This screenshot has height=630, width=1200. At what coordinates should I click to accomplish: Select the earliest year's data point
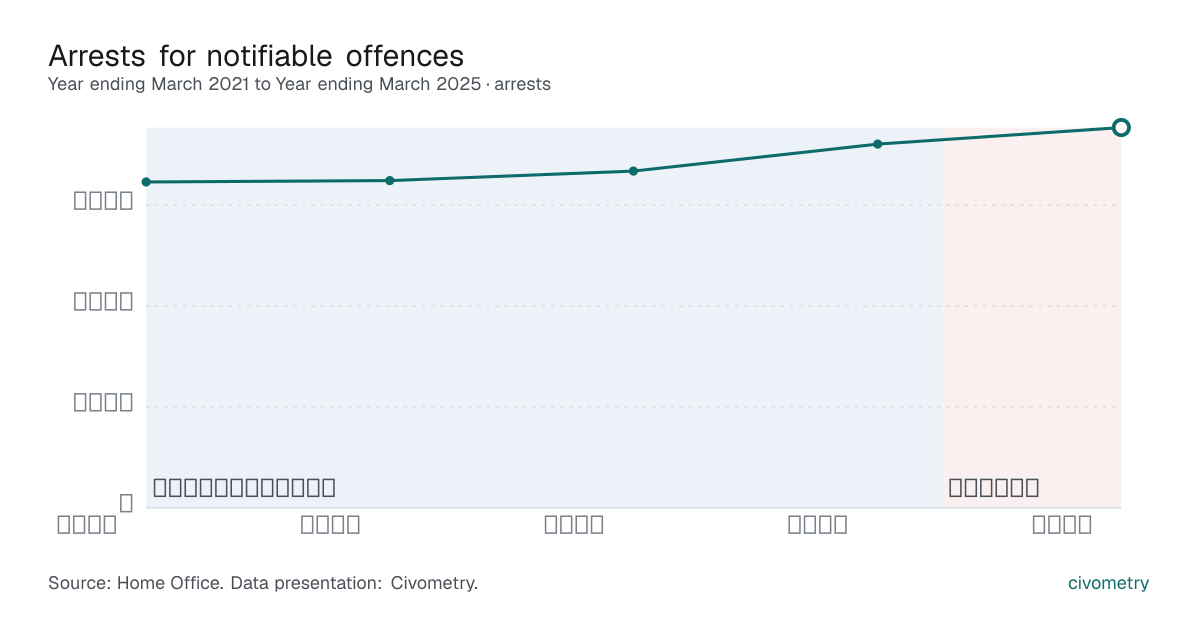pos(146,182)
